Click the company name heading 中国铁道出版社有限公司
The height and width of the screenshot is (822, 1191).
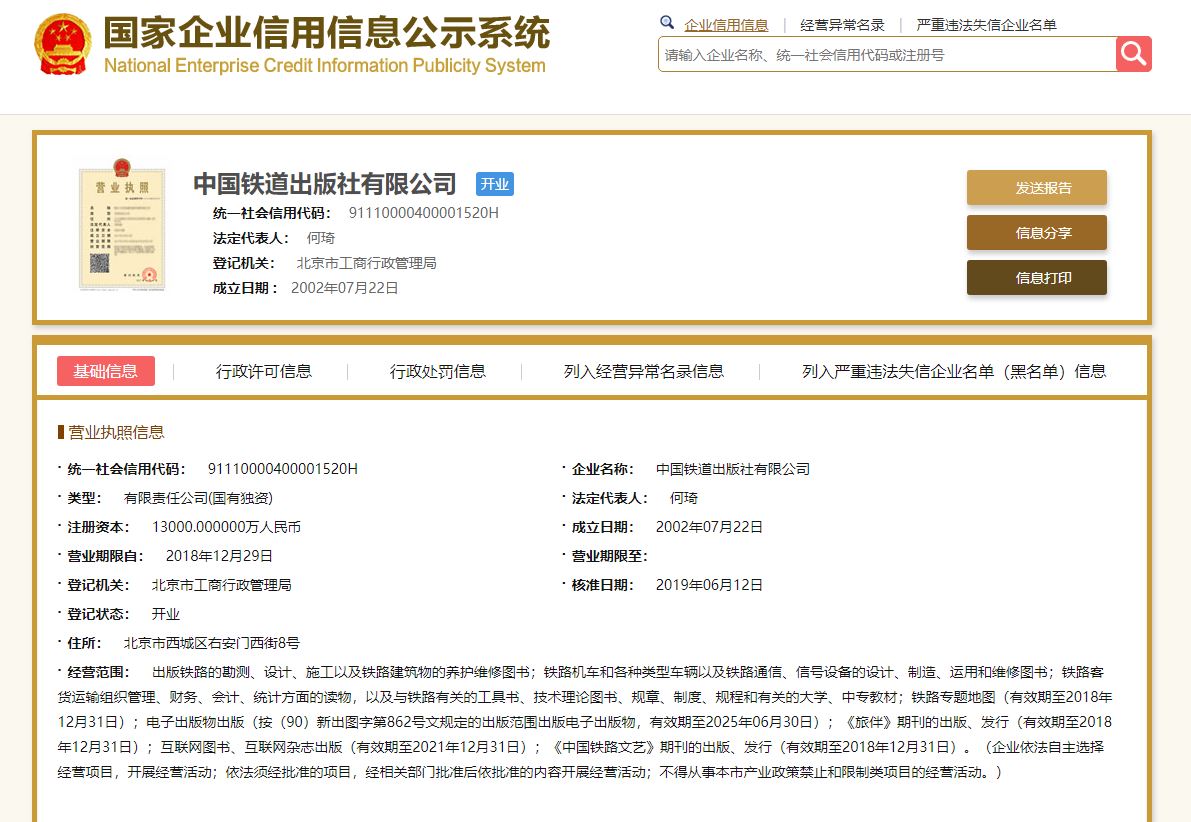pyautogui.click(x=324, y=184)
